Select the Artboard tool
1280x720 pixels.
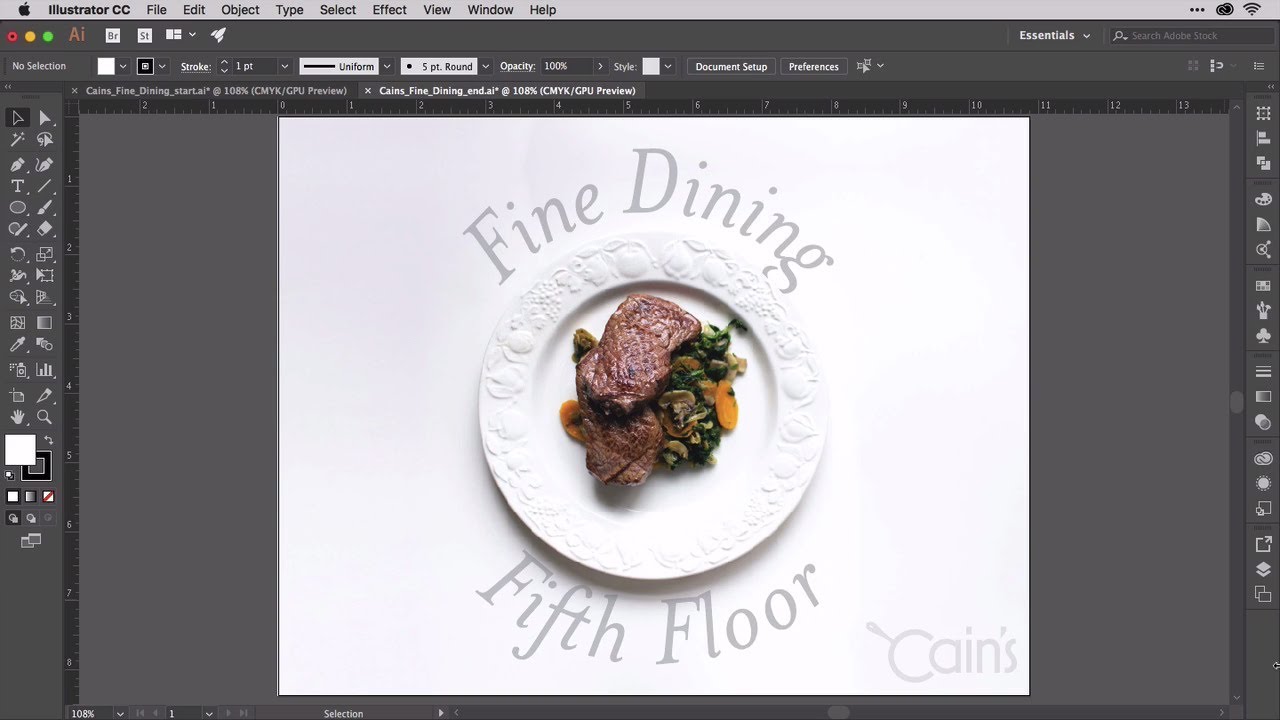pos(17,396)
